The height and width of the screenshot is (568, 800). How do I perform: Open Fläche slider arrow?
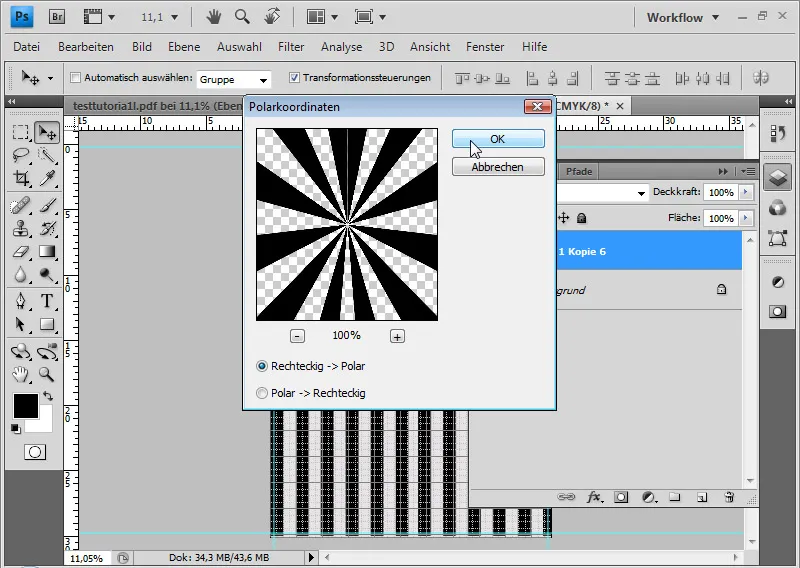[x=746, y=218]
